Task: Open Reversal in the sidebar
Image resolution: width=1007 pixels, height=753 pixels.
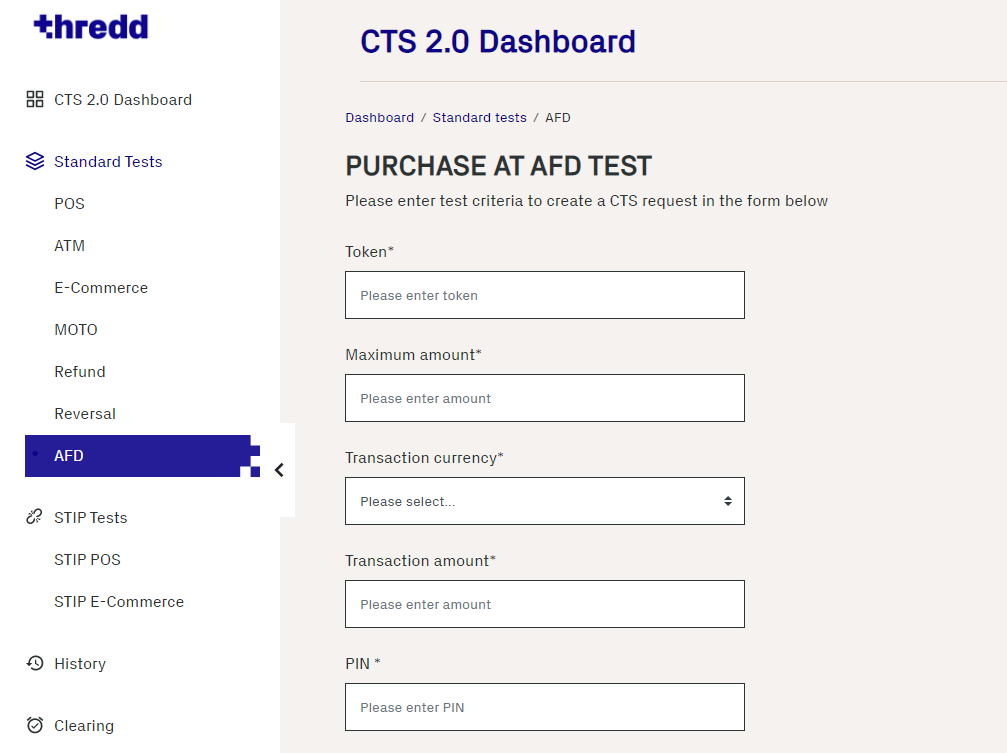Action: tap(85, 414)
